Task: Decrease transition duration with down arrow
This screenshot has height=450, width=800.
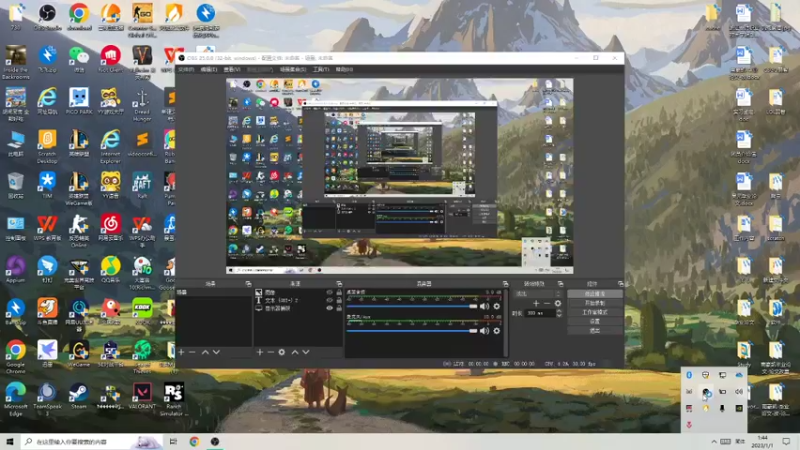Action: [x=559, y=315]
